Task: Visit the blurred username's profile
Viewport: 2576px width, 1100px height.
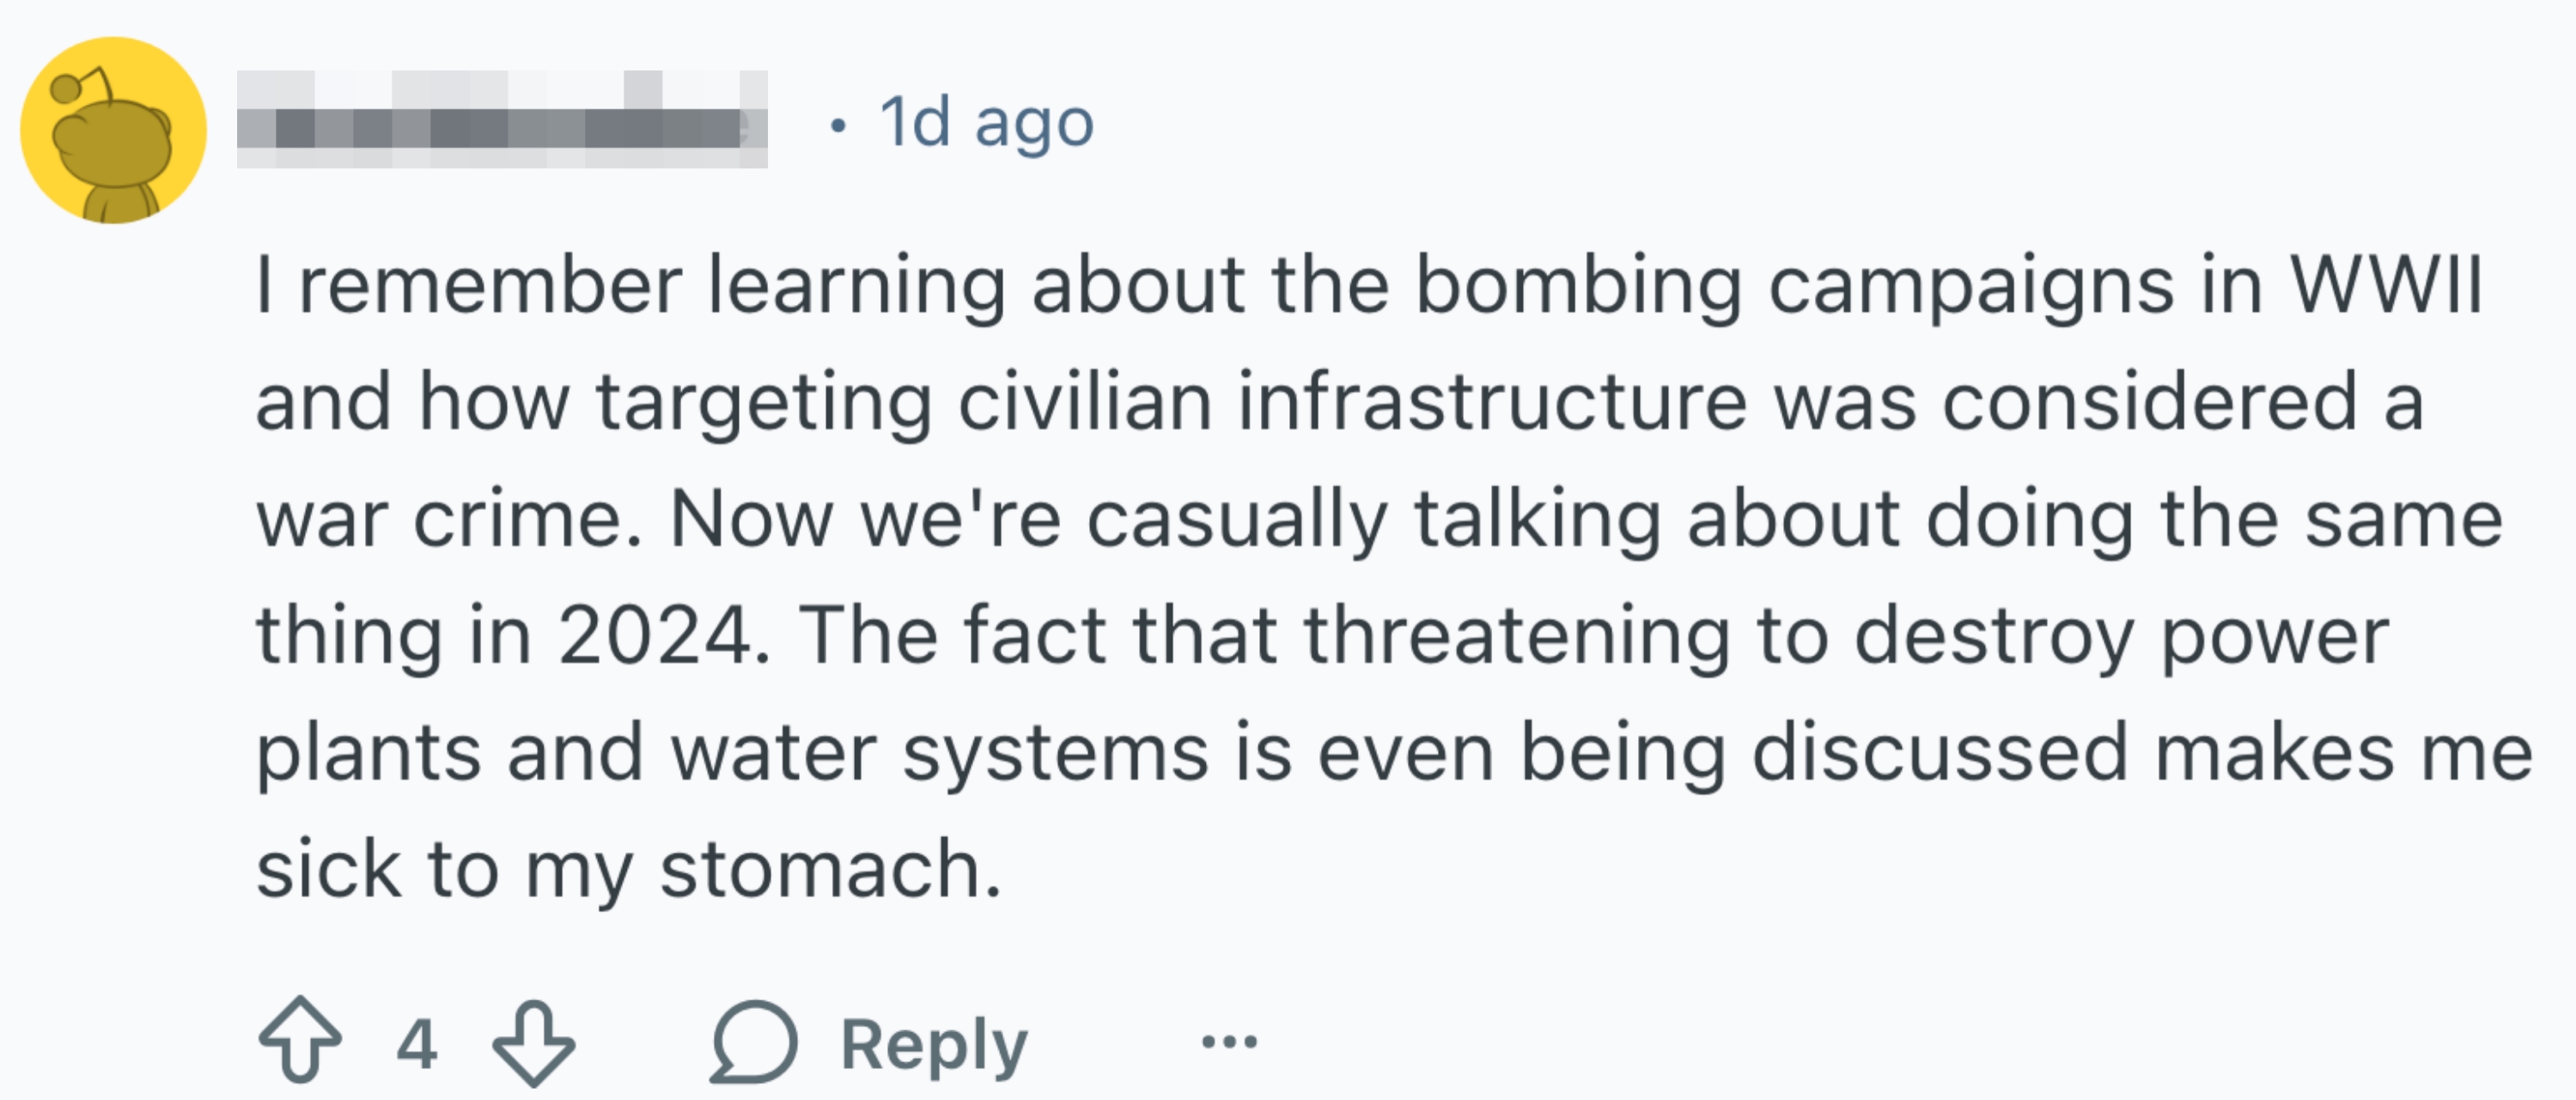Action: (502, 121)
